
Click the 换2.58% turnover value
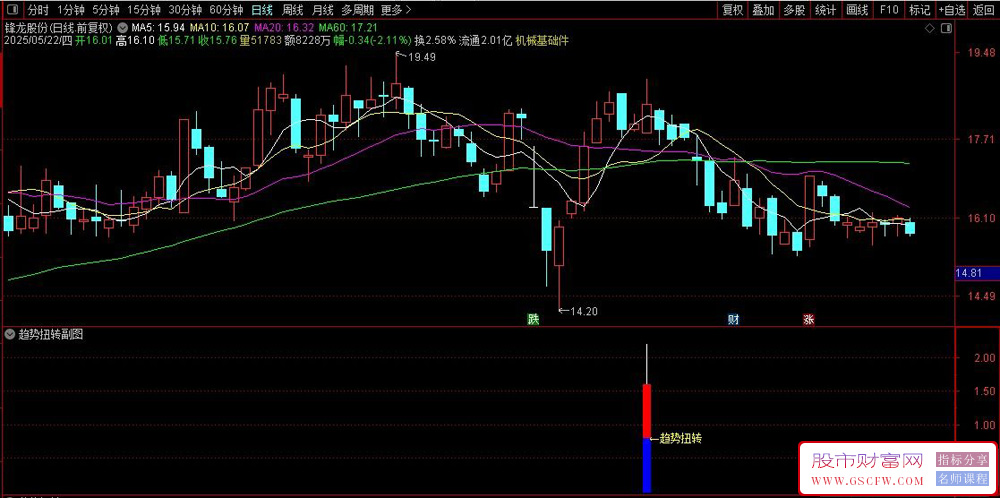coord(435,40)
